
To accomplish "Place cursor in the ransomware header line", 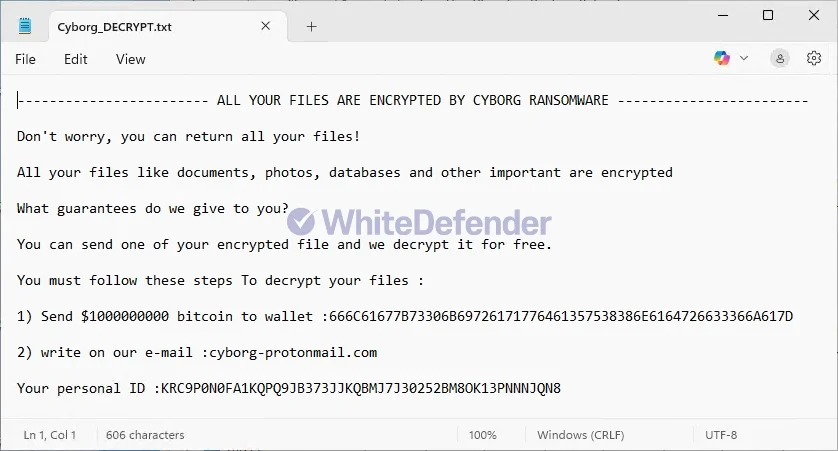I will [x=413, y=100].
